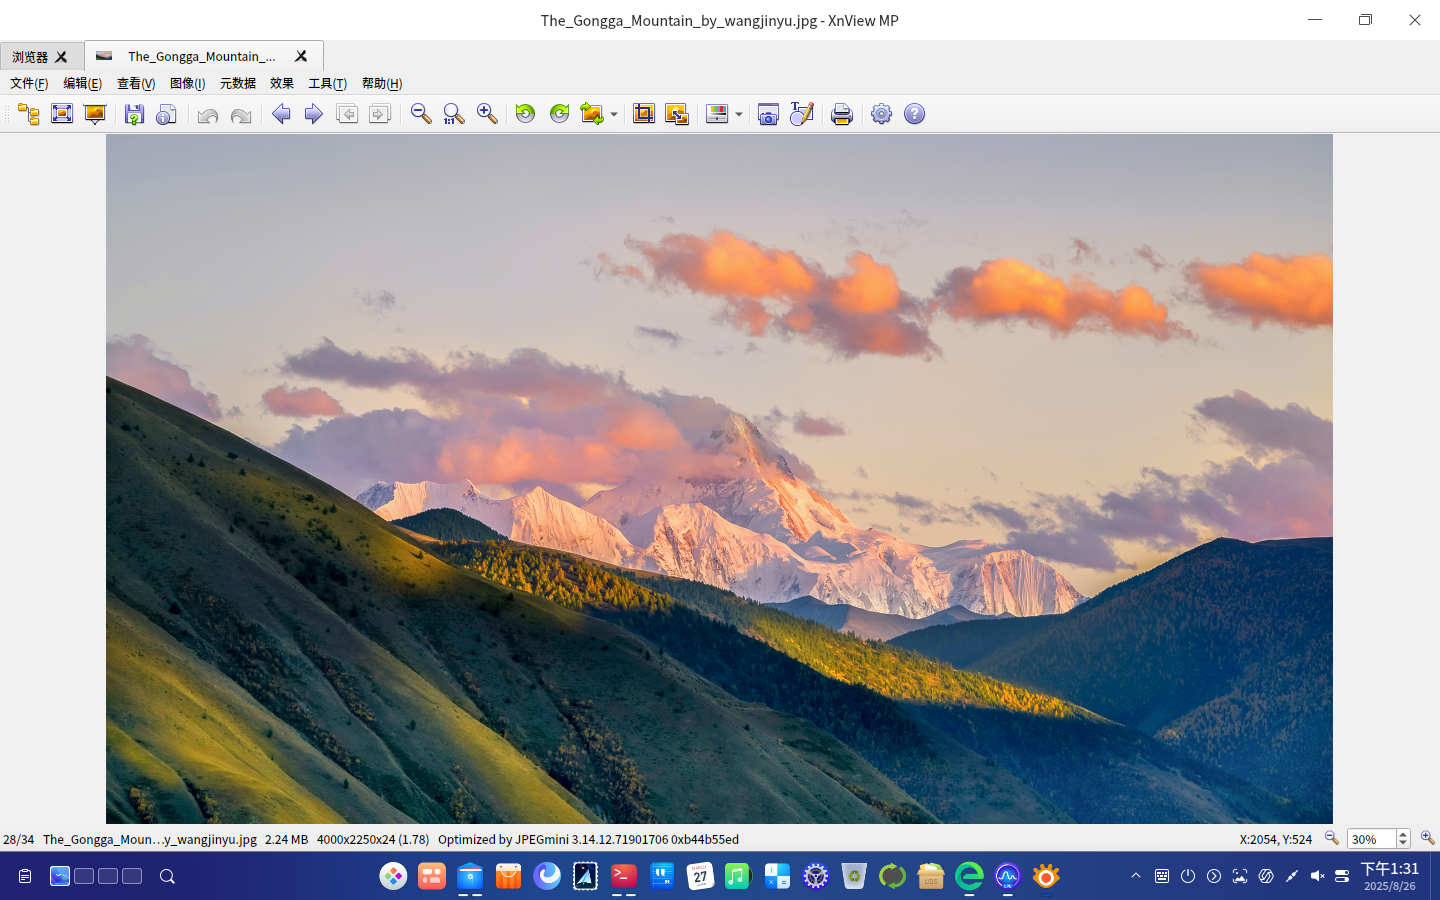
Task: Decrease zoom with the spinner down arrow
Action: (1403, 843)
